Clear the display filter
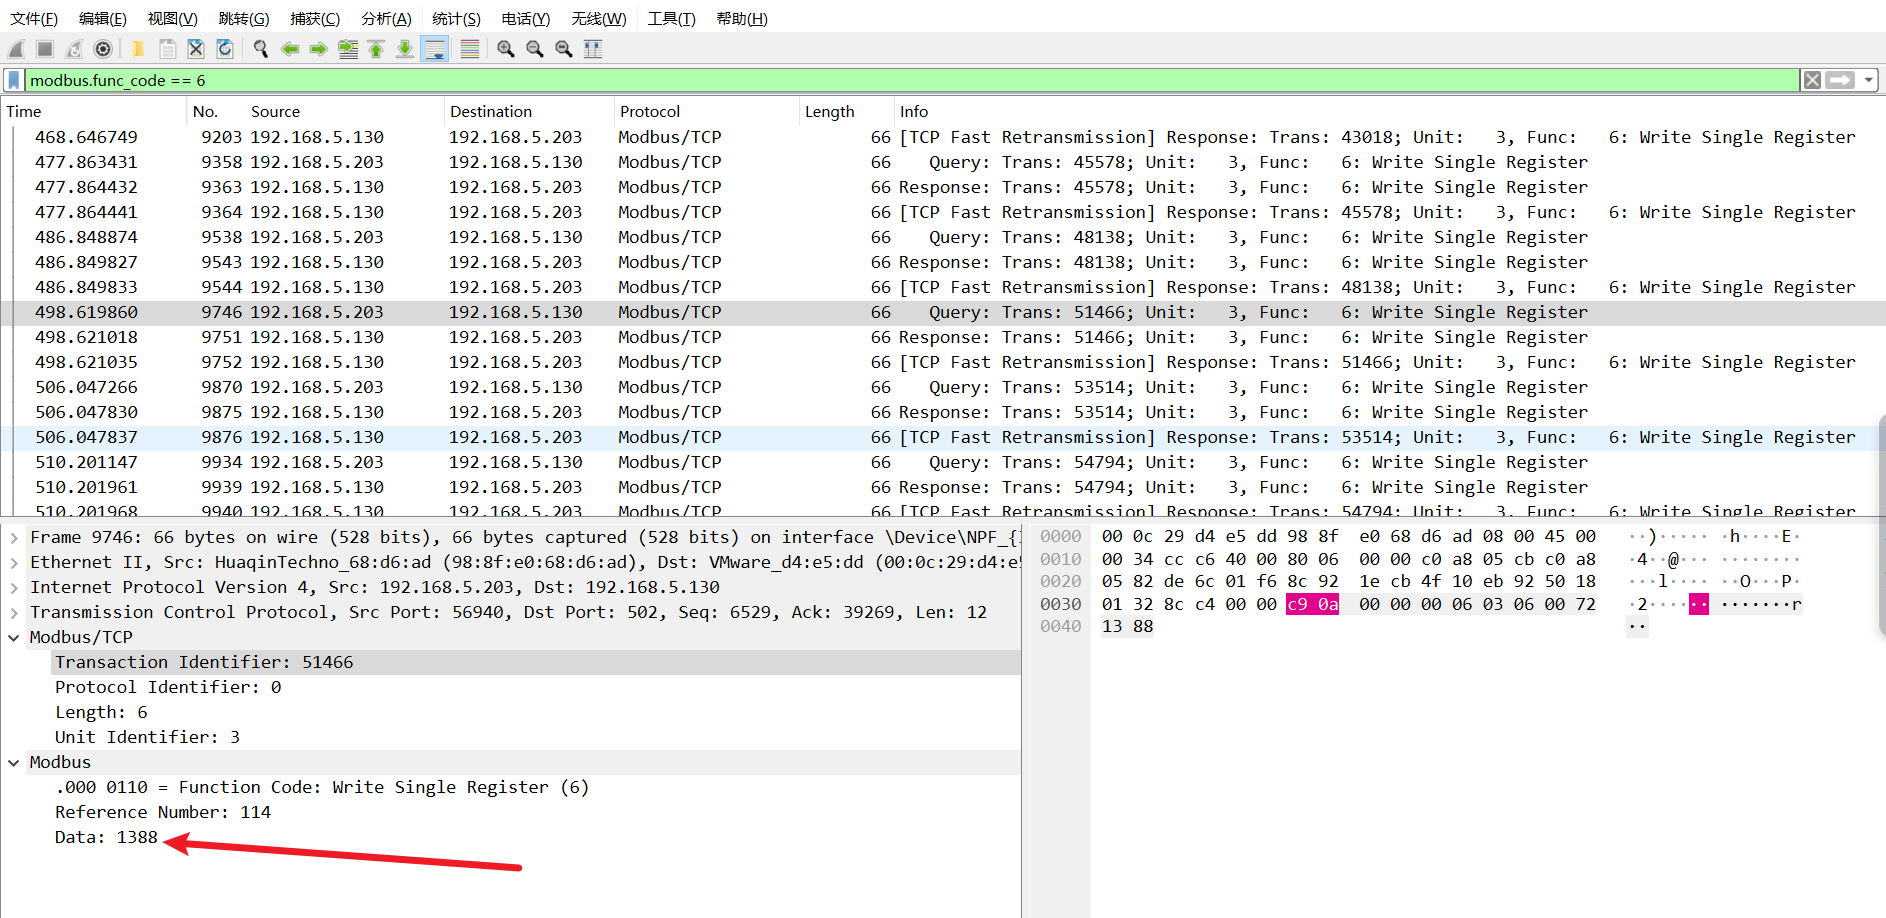The image size is (1886, 918). (1812, 80)
